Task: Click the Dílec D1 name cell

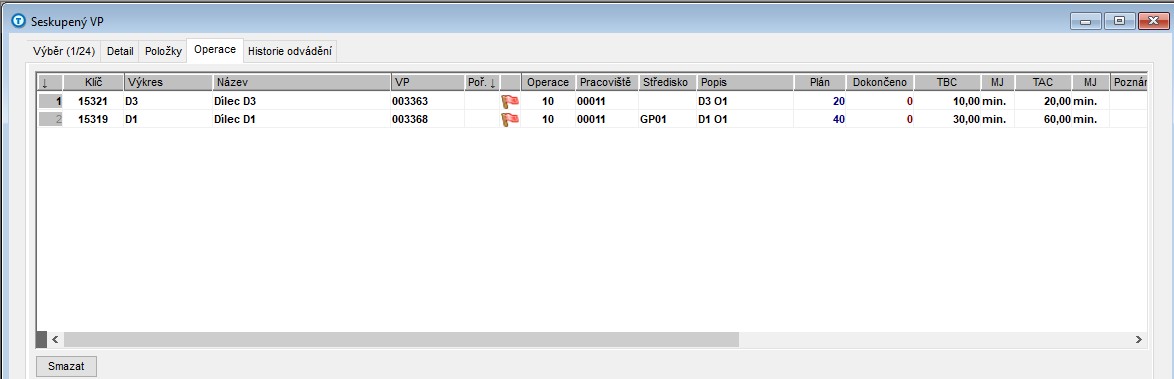Action: click(x=302, y=118)
